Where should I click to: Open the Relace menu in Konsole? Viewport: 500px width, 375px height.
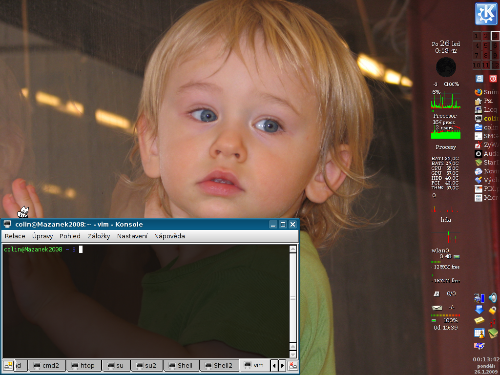pos(15,236)
